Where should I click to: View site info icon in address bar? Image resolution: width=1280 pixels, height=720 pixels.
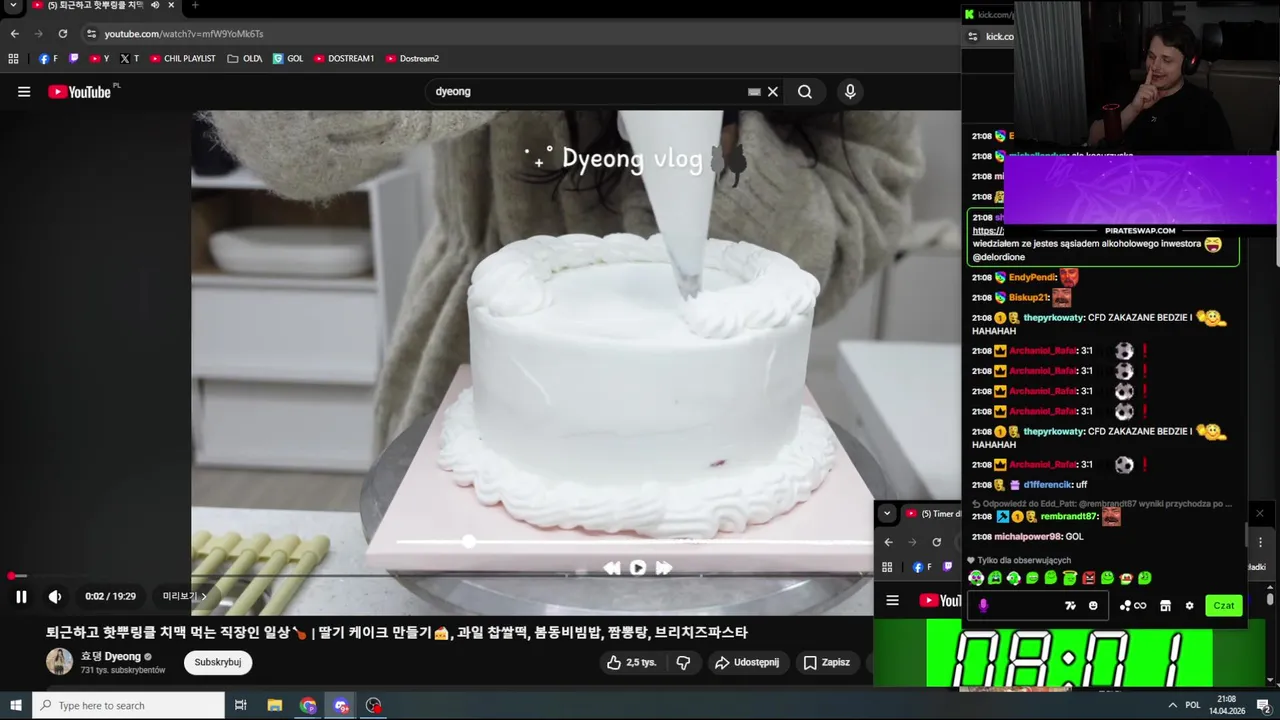click(91, 34)
